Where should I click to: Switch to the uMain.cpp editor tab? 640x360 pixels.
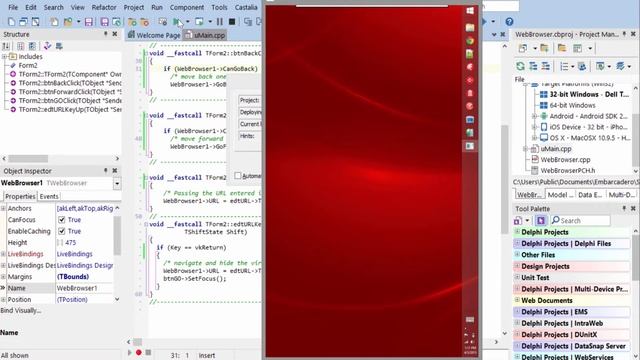205,35
